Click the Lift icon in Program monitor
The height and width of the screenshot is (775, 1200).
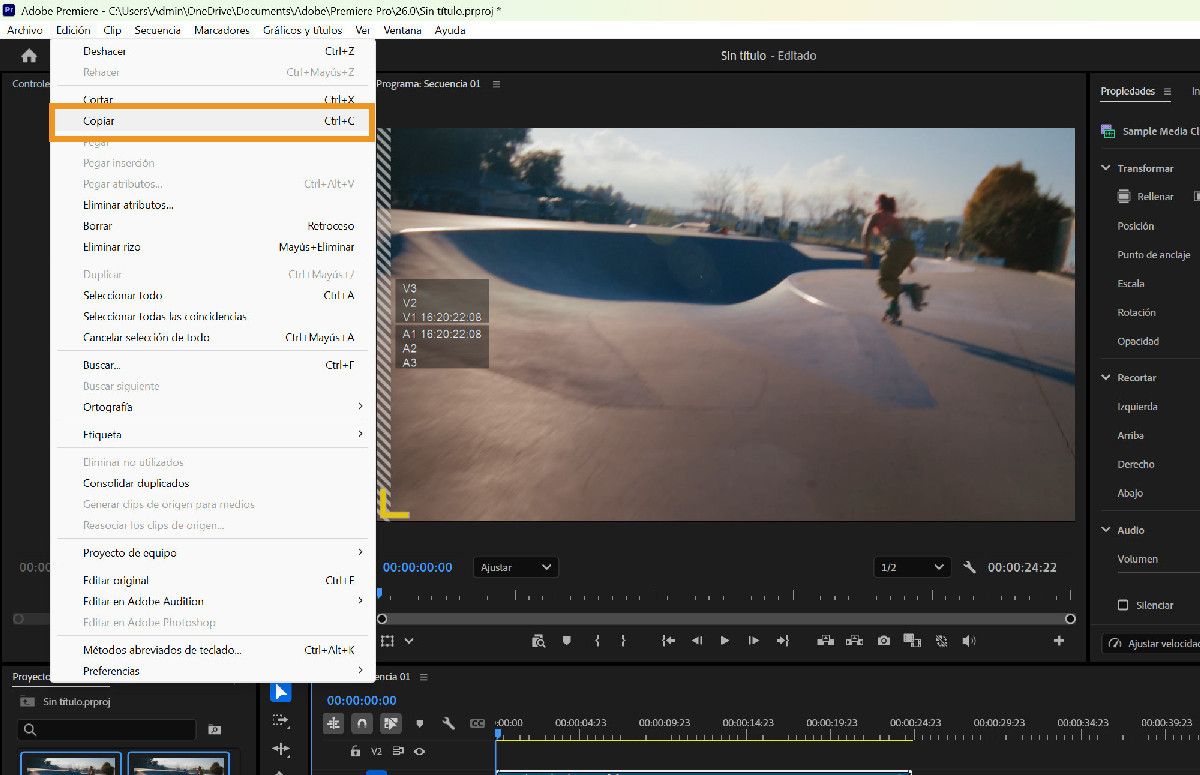[x=826, y=641]
